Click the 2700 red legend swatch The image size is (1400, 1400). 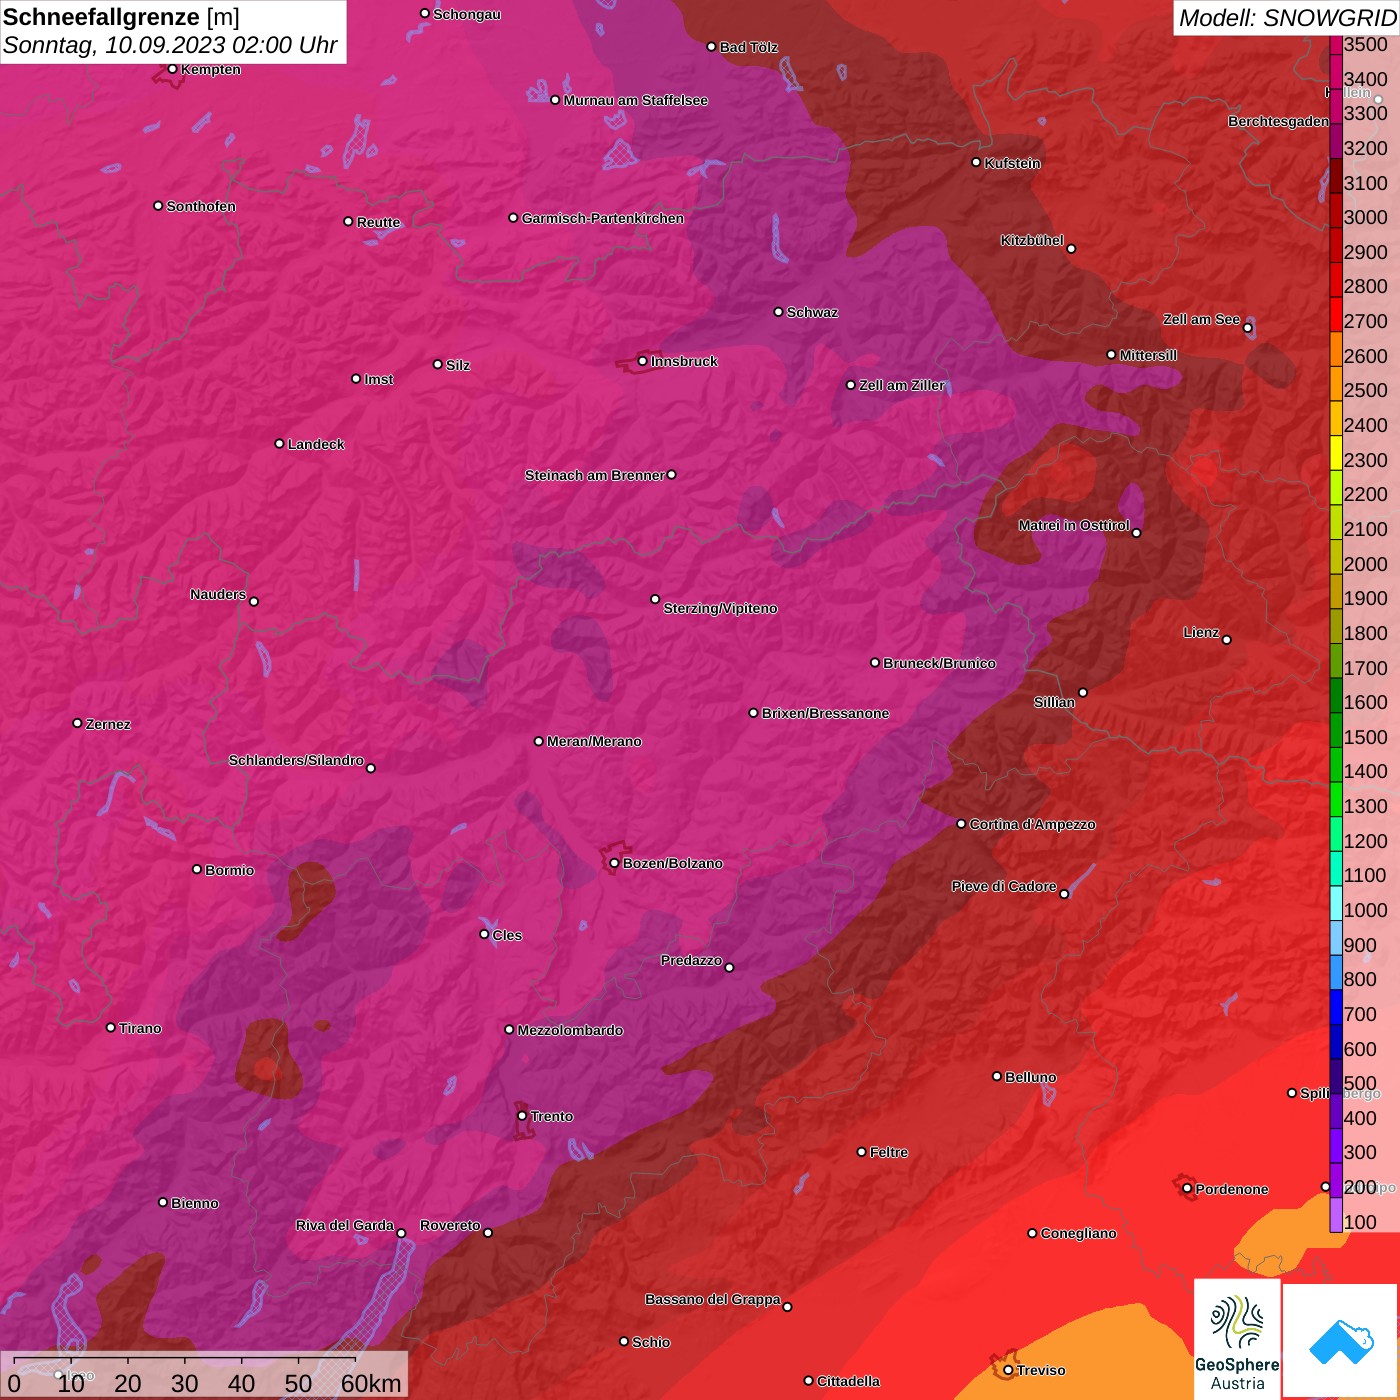coord(1335,314)
